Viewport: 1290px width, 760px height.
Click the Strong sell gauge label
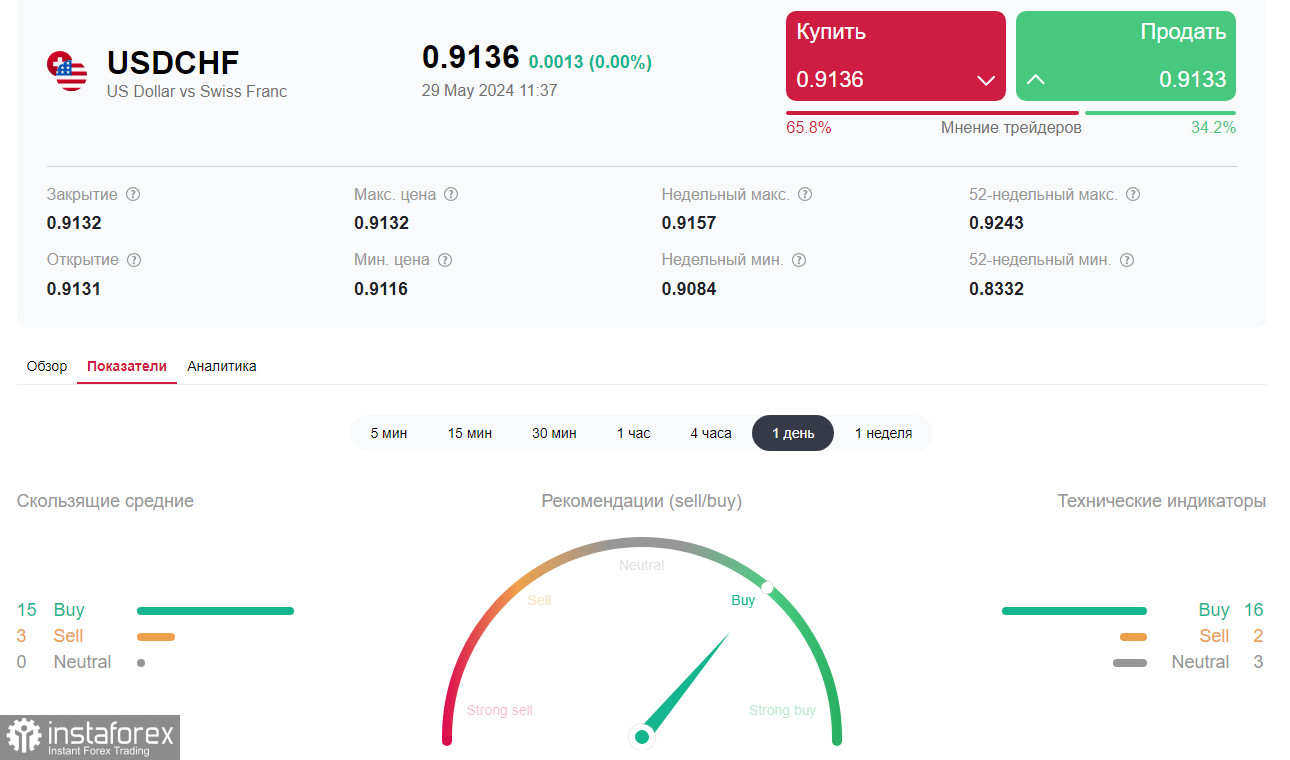[499, 711]
